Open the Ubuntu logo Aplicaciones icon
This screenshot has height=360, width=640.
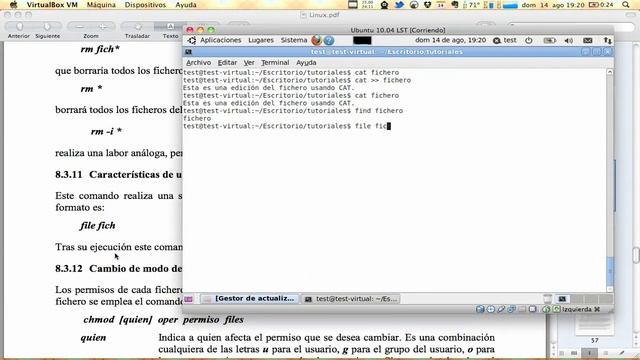[x=191, y=40]
